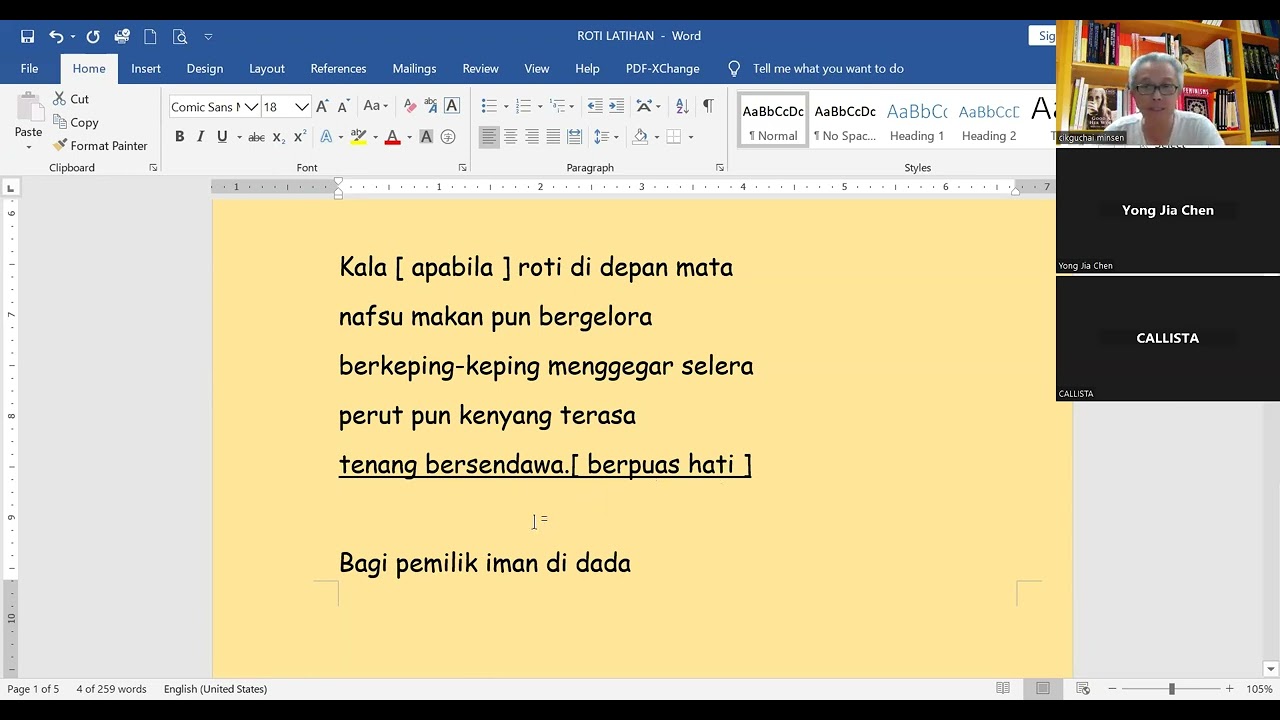Align text left

[x=489, y=137]
